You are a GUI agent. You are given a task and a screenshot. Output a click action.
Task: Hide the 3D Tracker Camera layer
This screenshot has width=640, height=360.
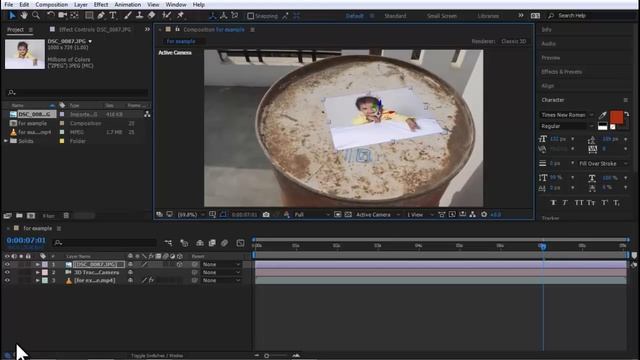point(7,272)
